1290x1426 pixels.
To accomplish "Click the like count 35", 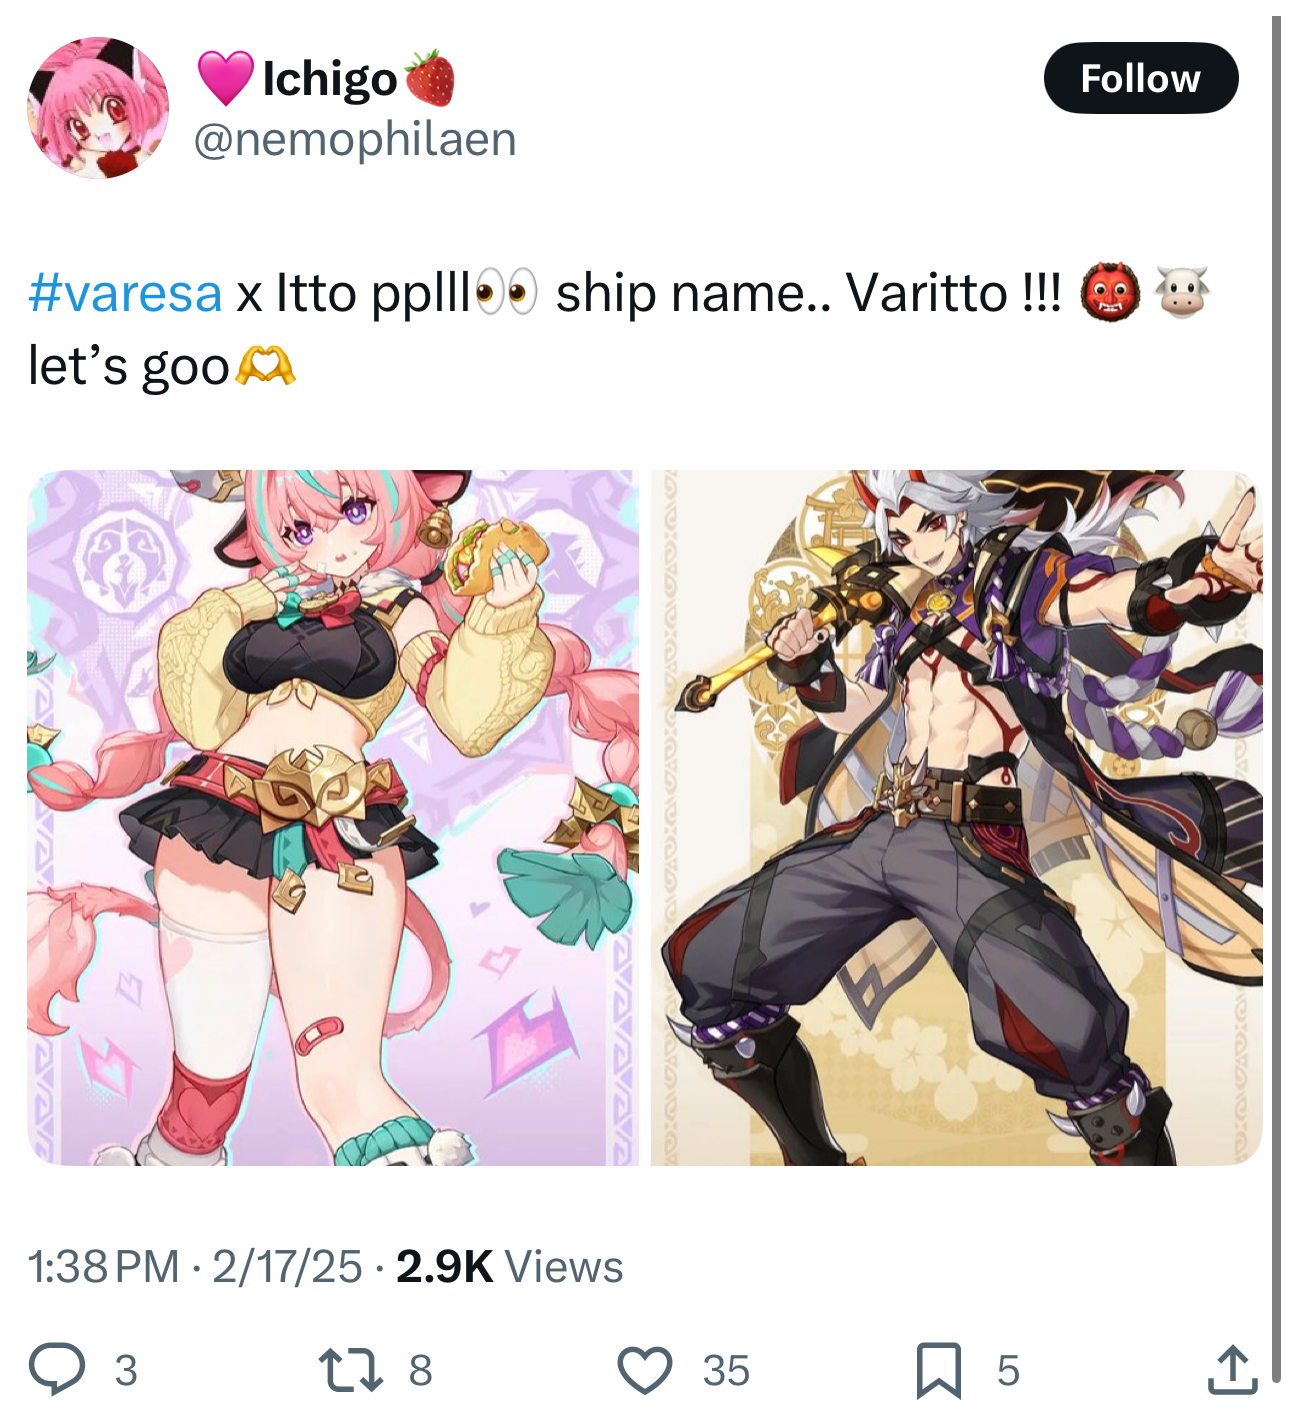I will [x=726, y=1370].
